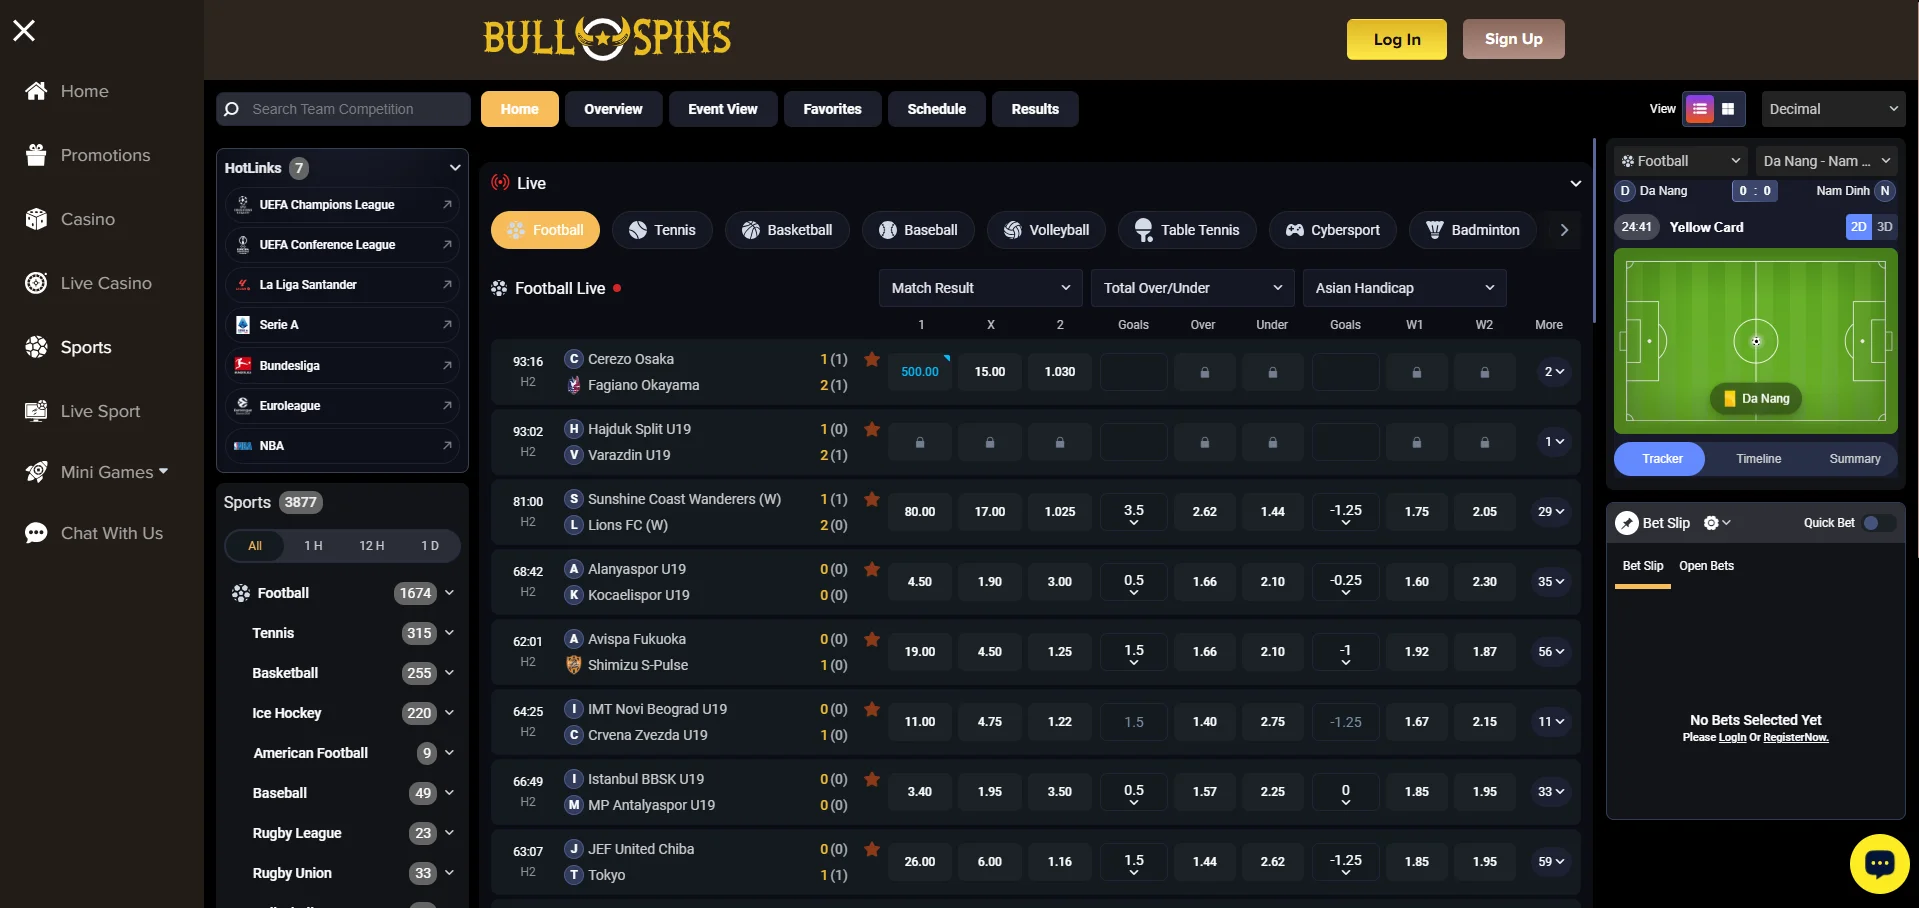Switch match tracker to 3D mode

[1884, 227]
